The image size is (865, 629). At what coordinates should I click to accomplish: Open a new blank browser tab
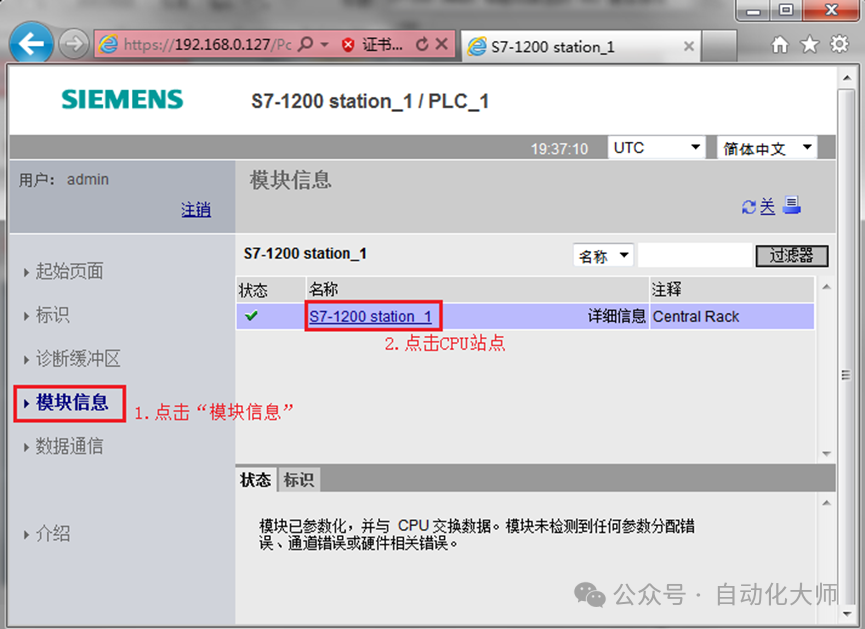719,46
